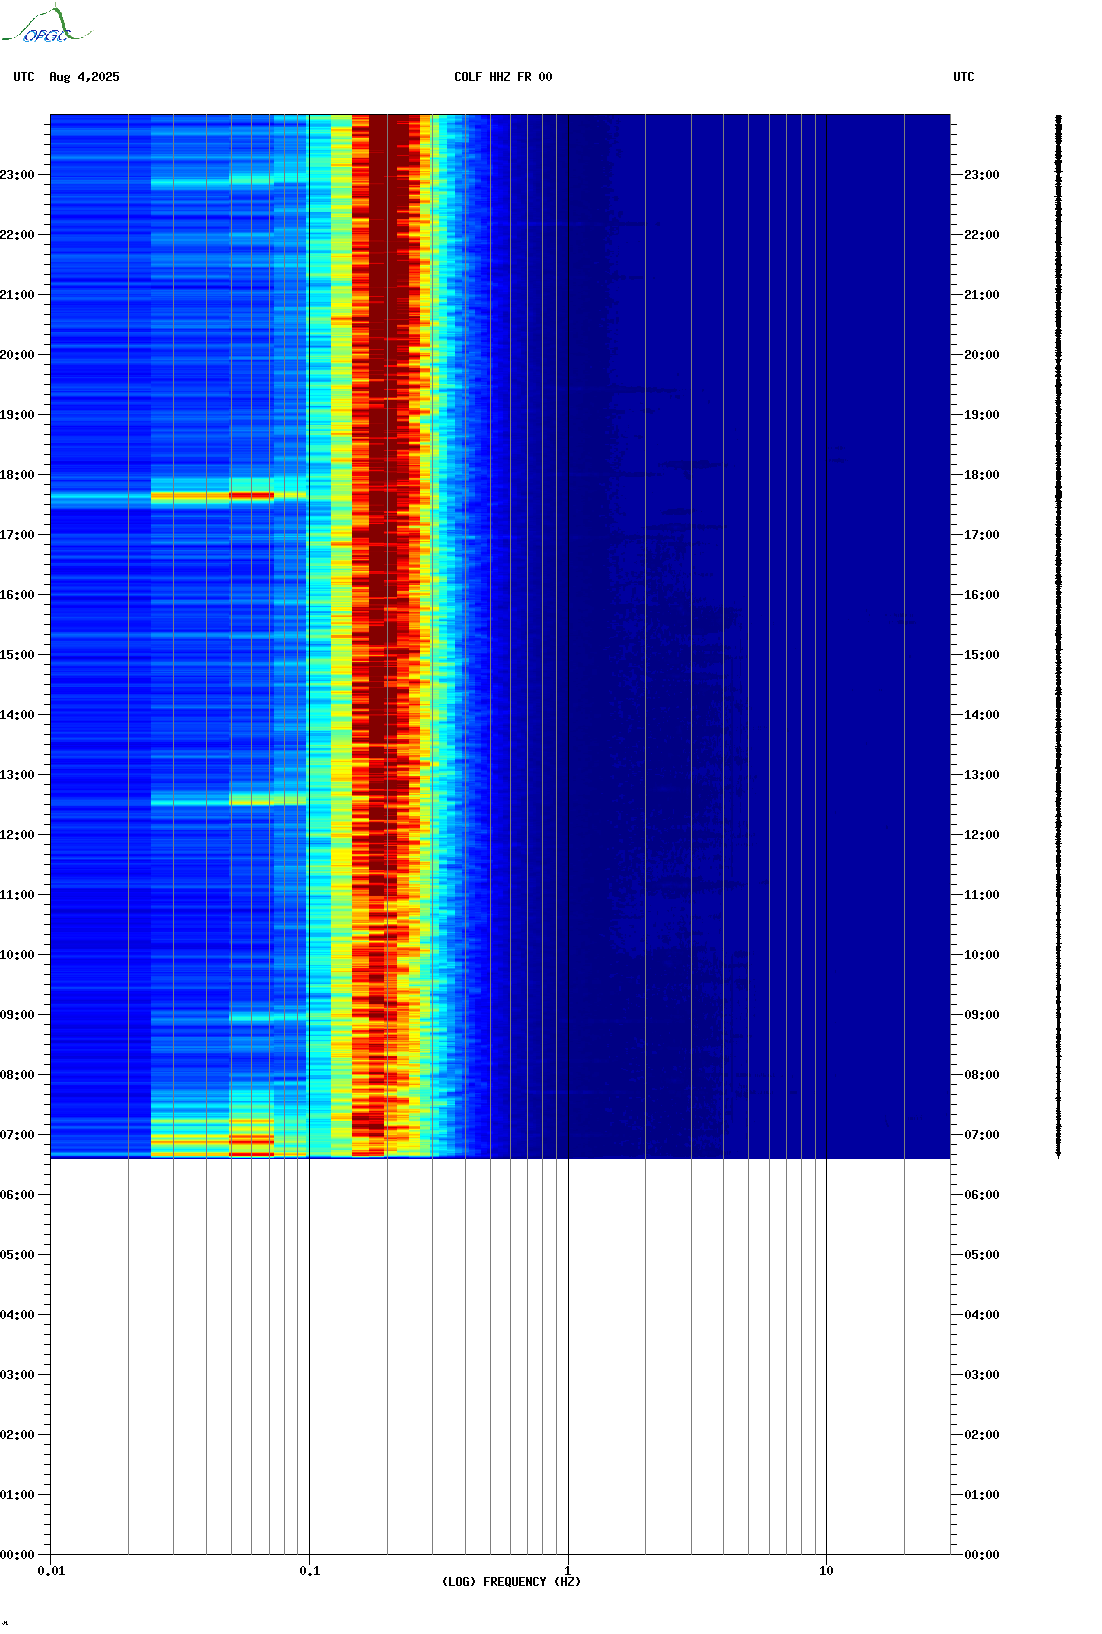
Task: Click '01:00' on the right time axis
Action: (982, 1495)
